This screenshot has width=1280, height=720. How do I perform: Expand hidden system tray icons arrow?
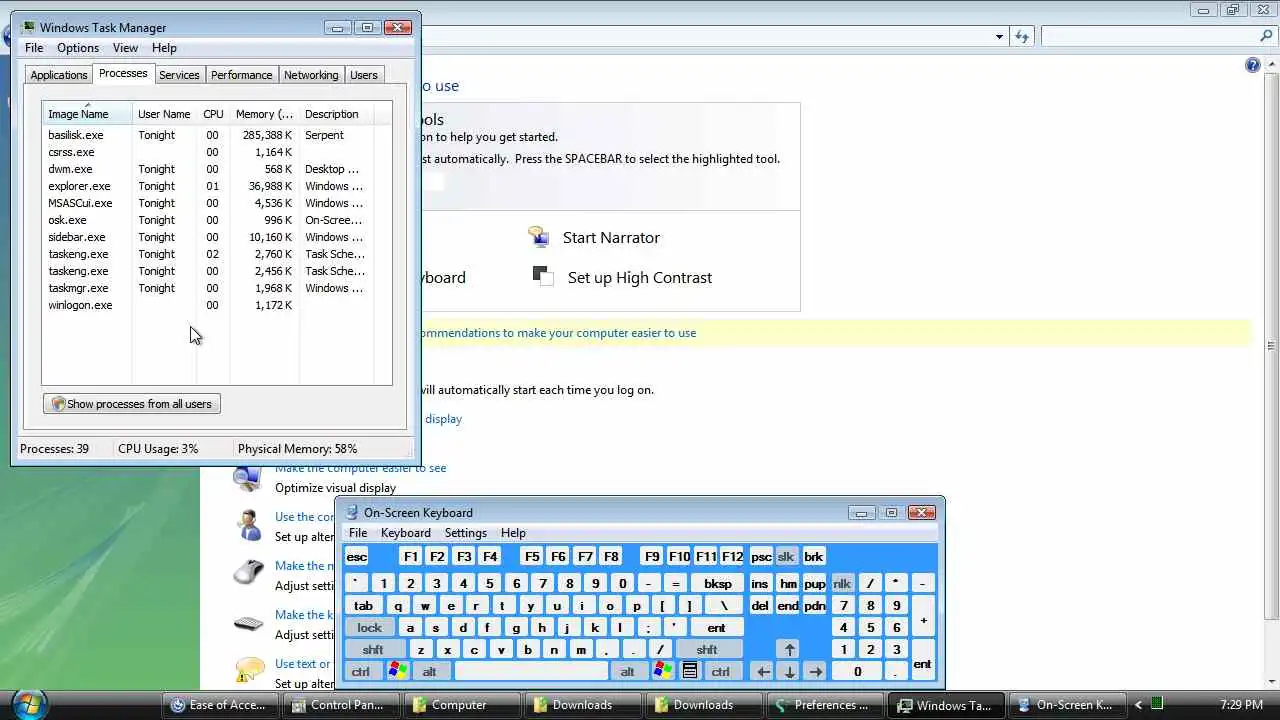(1138, 705)
